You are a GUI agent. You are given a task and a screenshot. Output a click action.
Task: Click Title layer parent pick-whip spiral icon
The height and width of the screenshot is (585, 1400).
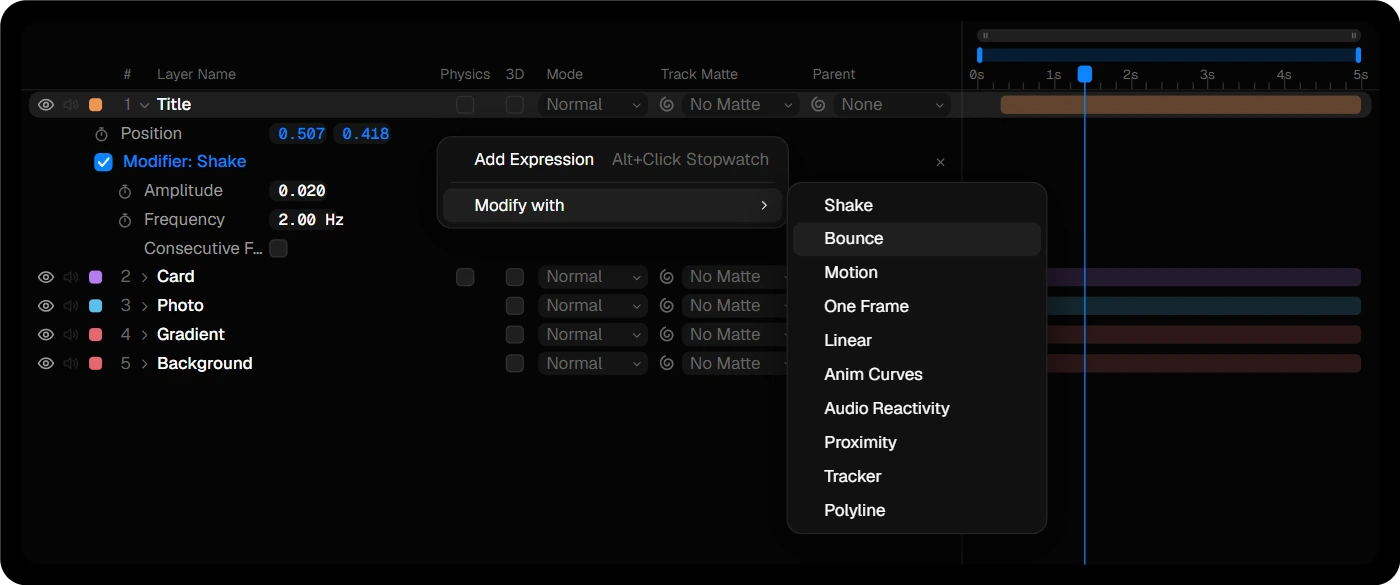[818, 105]
